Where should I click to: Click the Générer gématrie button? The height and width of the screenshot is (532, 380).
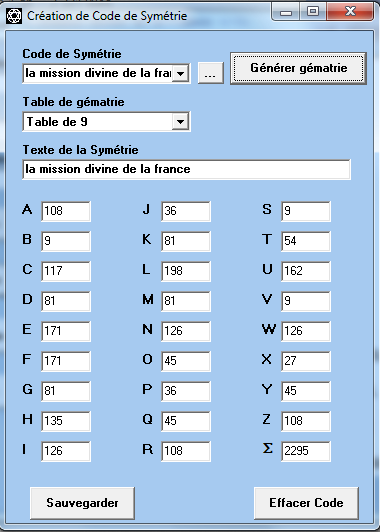point(299,68)
